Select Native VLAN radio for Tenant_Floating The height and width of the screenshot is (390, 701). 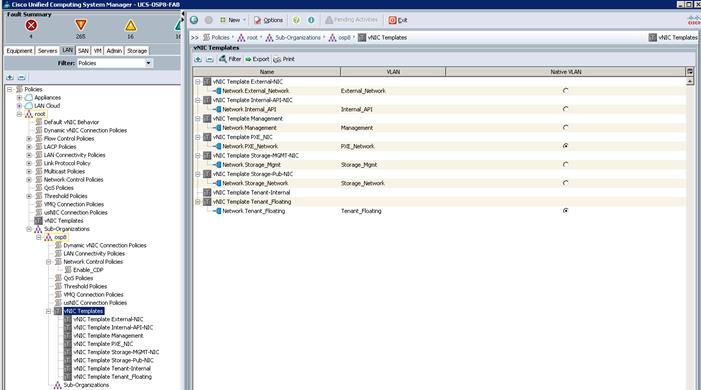point(566,210)
